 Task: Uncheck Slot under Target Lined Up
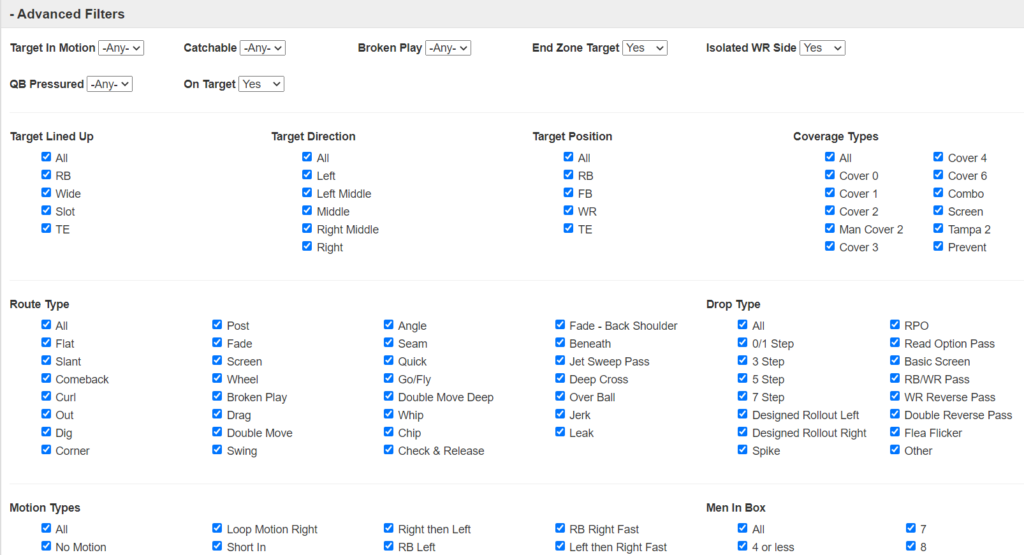coord(47,211)
